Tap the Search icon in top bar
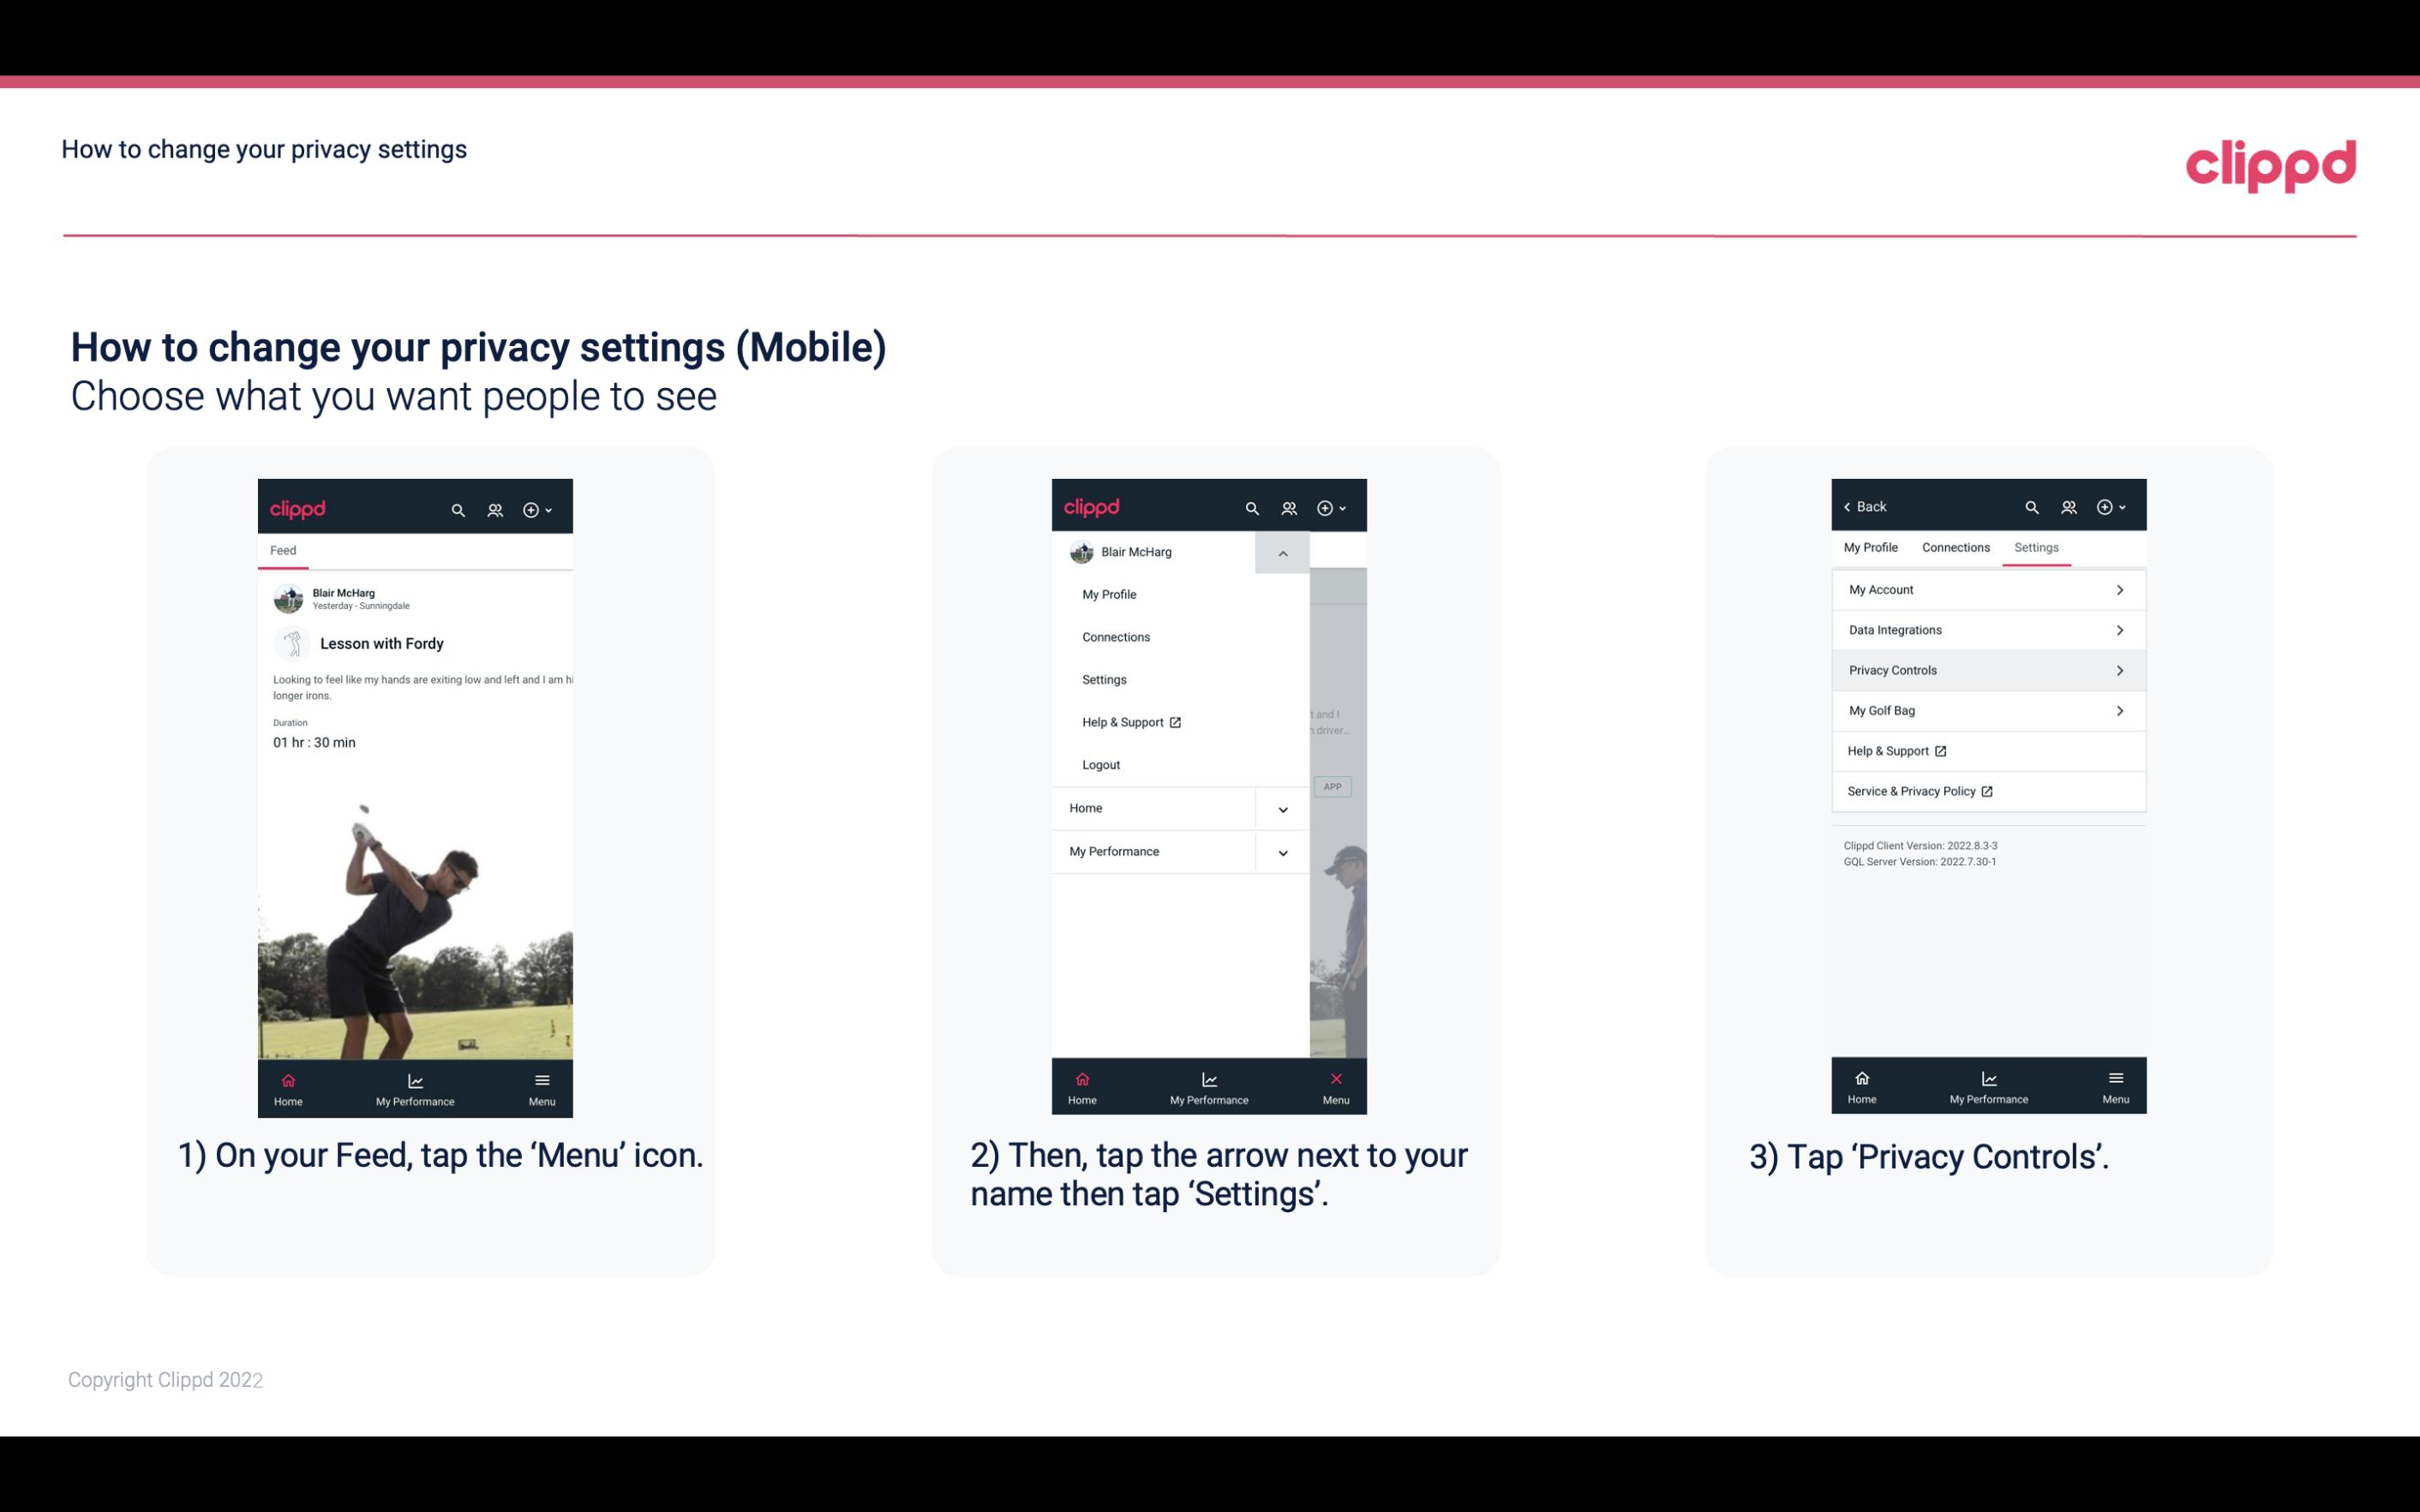This screenshot has width=2420, height=1512. click(457, 507)
